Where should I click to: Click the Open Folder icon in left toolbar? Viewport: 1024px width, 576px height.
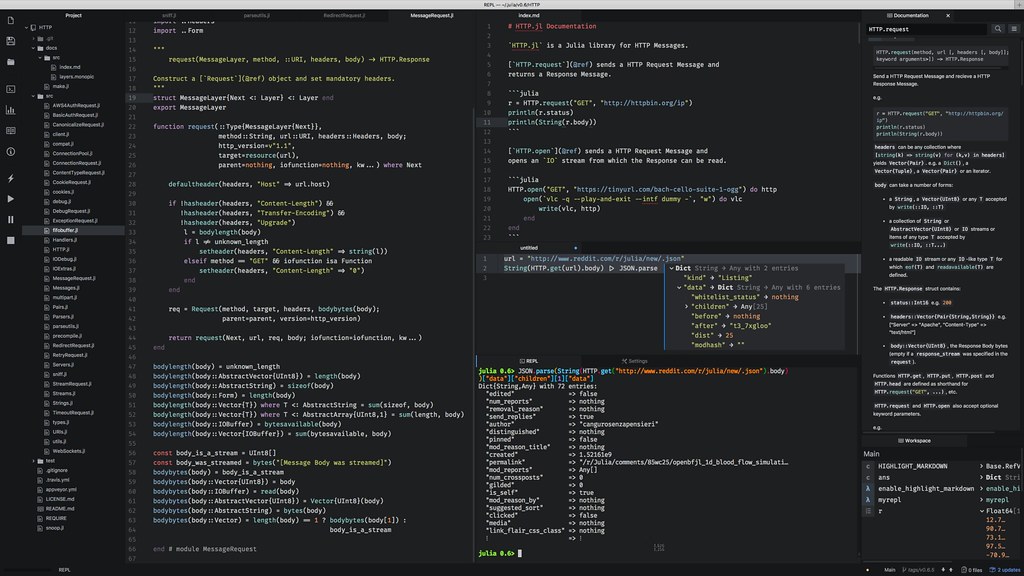tap(10, 62)
